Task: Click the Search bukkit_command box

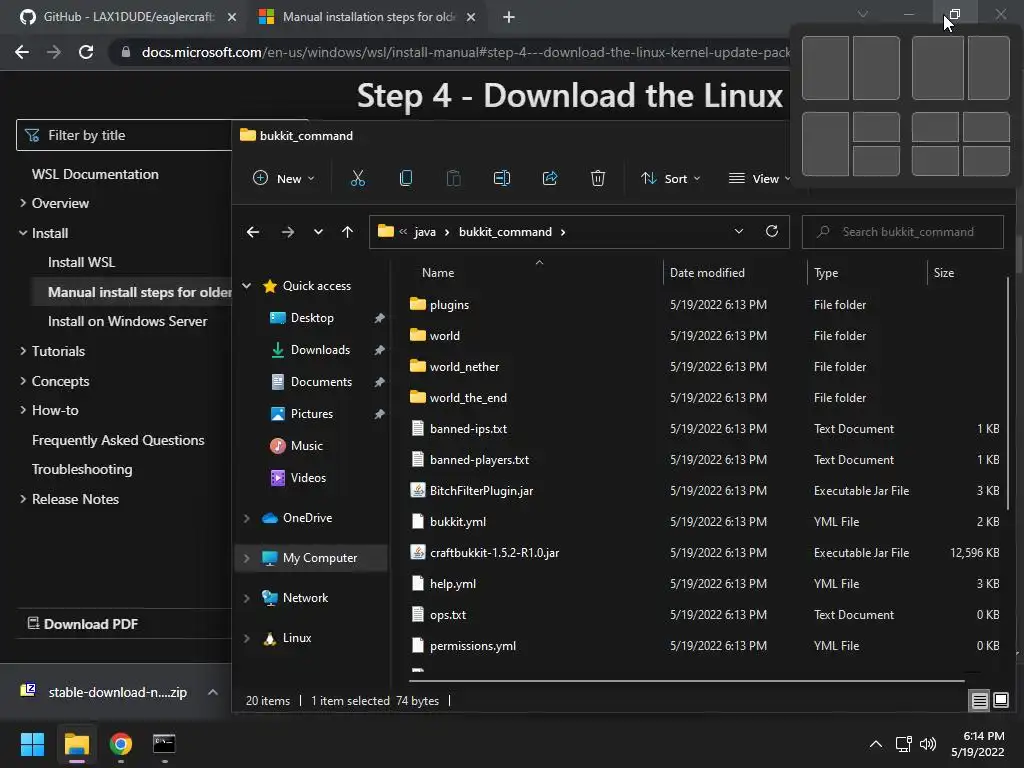Action: (903, 232)
